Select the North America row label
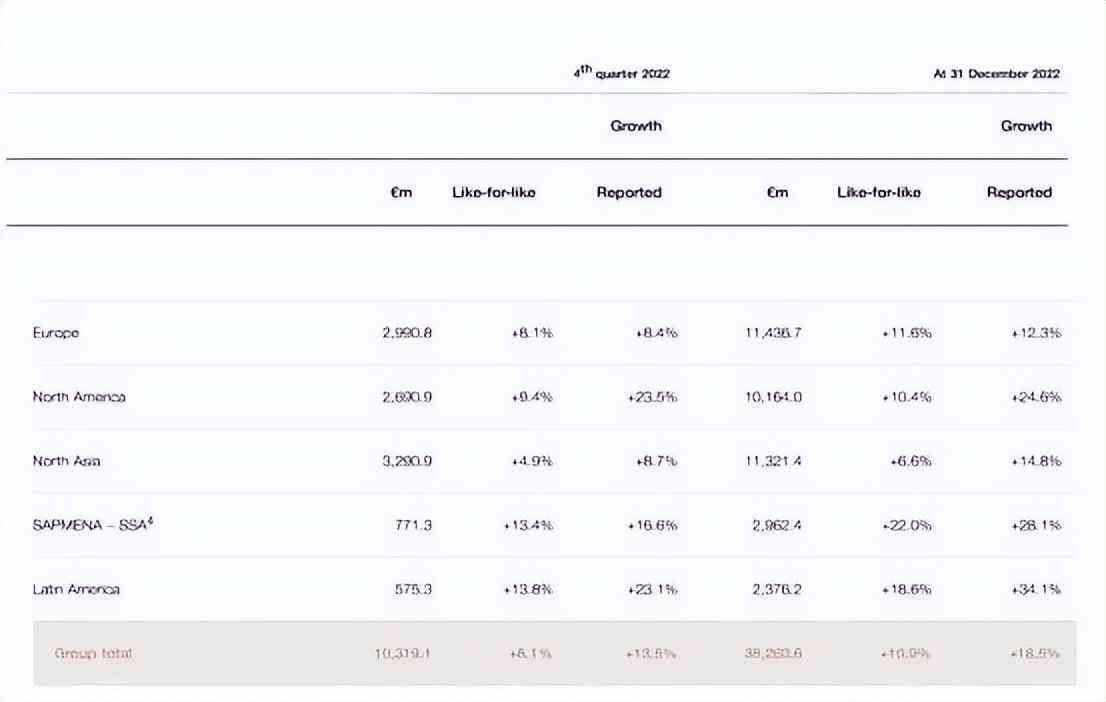The height and width of the screenshot is (702, 1106). pos(79,397)
